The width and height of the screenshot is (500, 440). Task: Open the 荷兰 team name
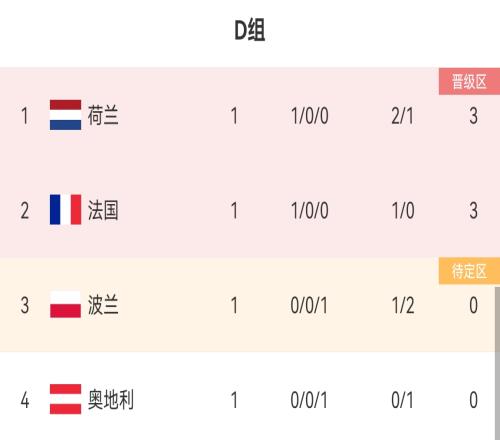(103, 115)
